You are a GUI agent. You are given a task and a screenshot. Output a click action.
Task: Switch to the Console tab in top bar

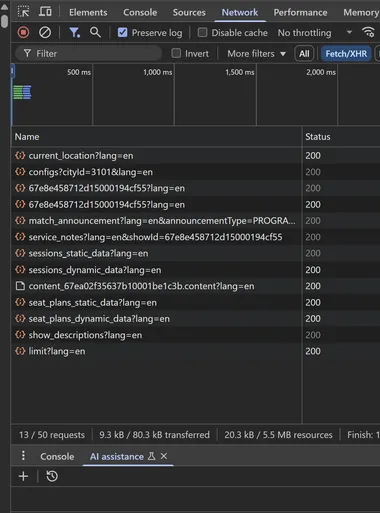coord(140,12)
